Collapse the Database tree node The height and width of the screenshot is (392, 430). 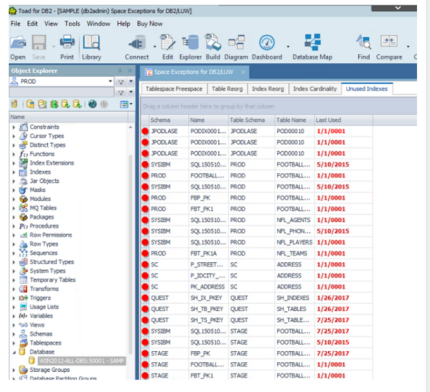(14, 352)
